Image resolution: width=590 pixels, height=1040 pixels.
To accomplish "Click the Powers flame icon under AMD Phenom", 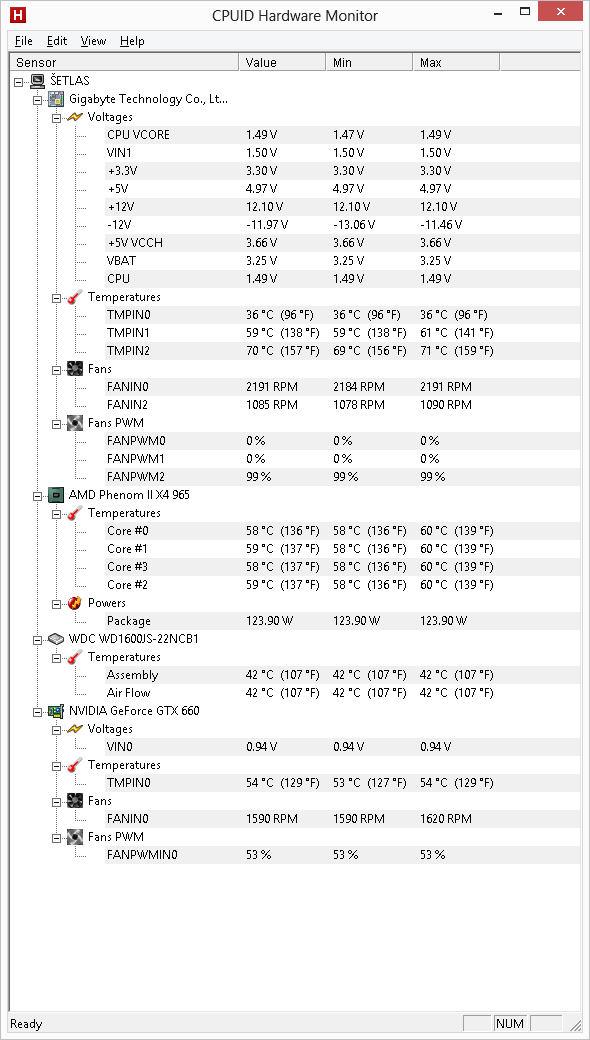I will click(x=75, y=603).
